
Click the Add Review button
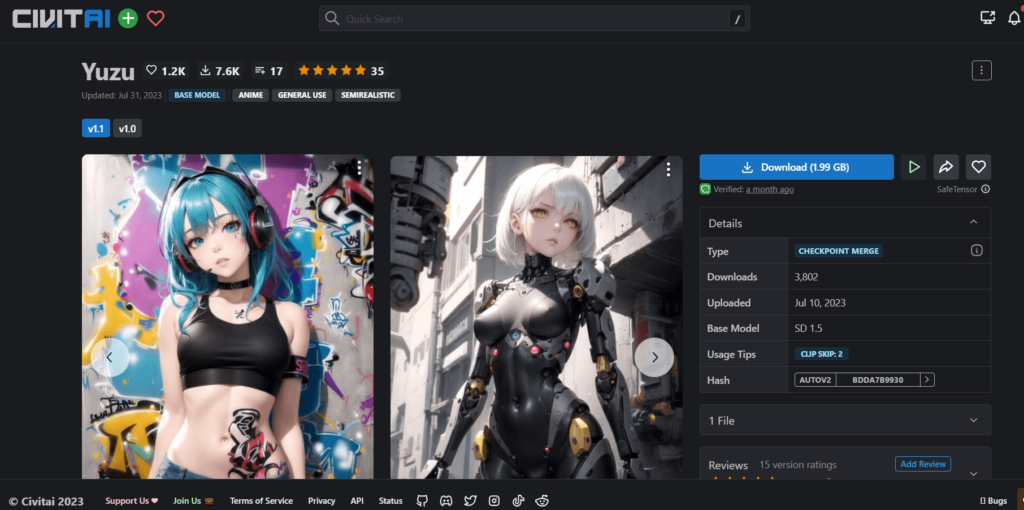pyautogui.click(x=922, y=464)
